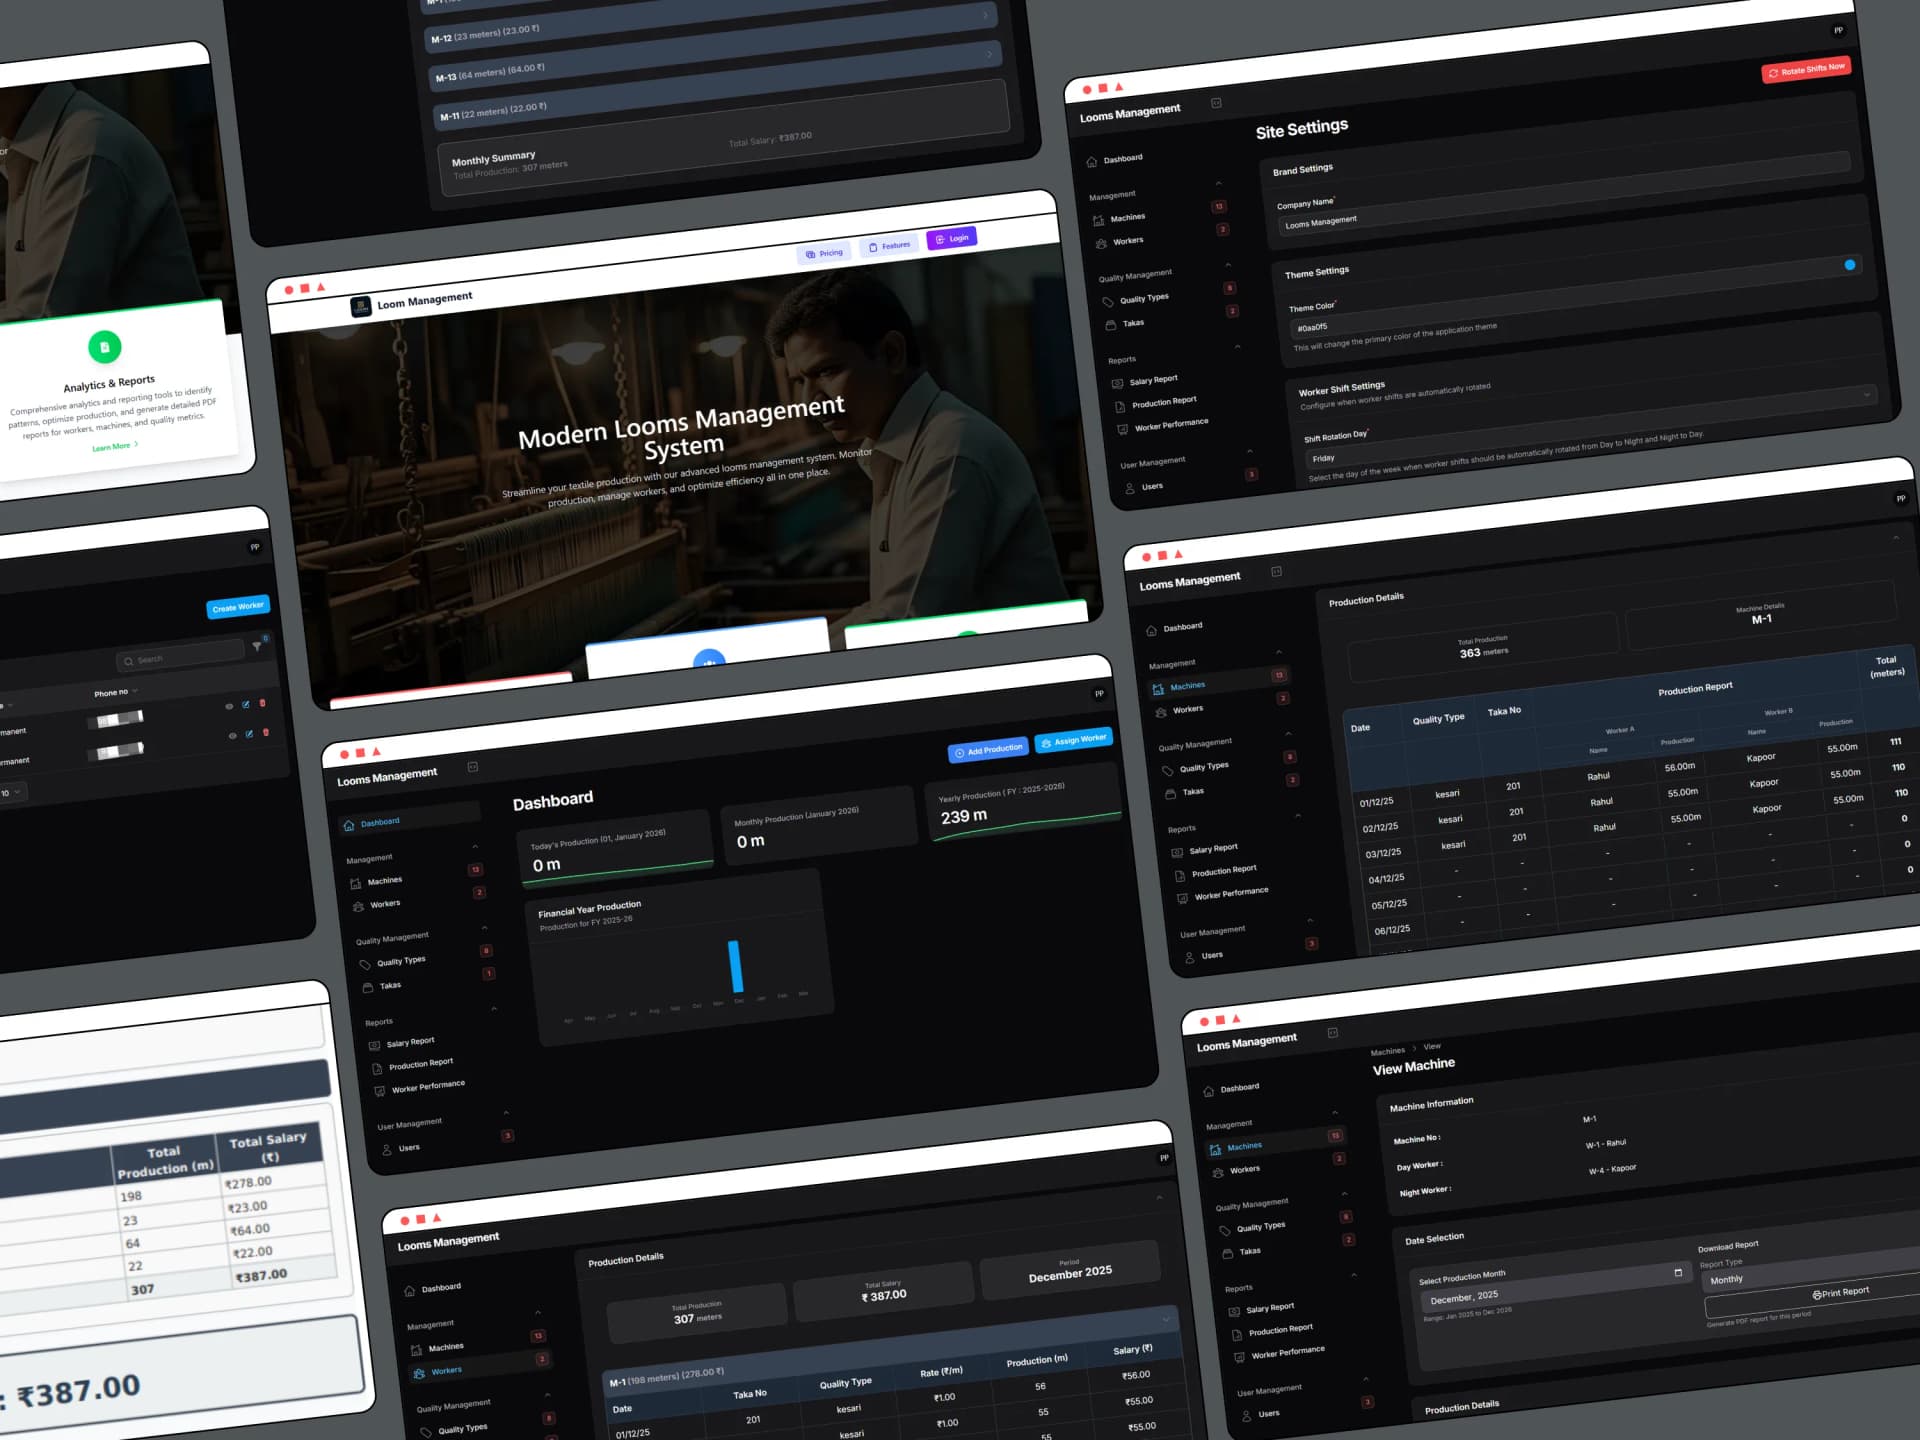Collapse Quality Management group in View Machine sidebar

tap(1344, 1193)
